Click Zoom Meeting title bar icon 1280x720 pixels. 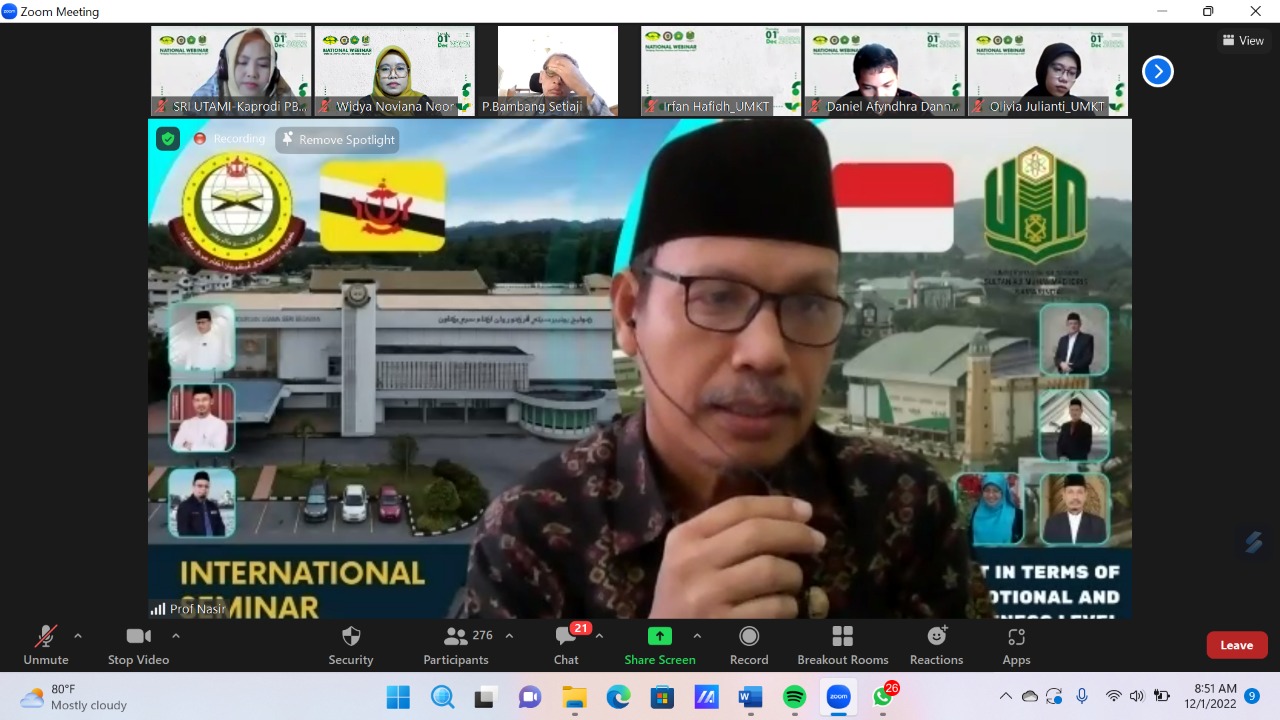pos(9,12)
